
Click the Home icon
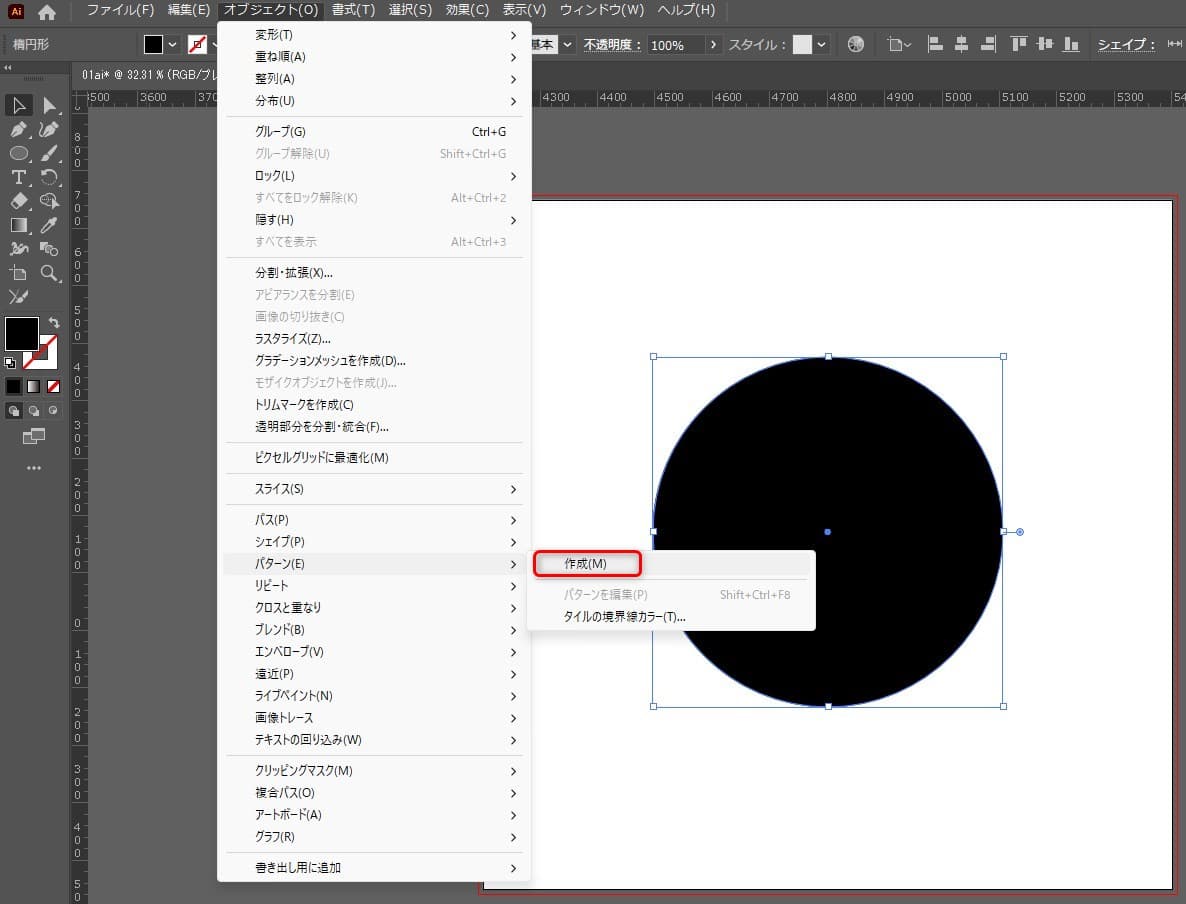tap(47, 13)
